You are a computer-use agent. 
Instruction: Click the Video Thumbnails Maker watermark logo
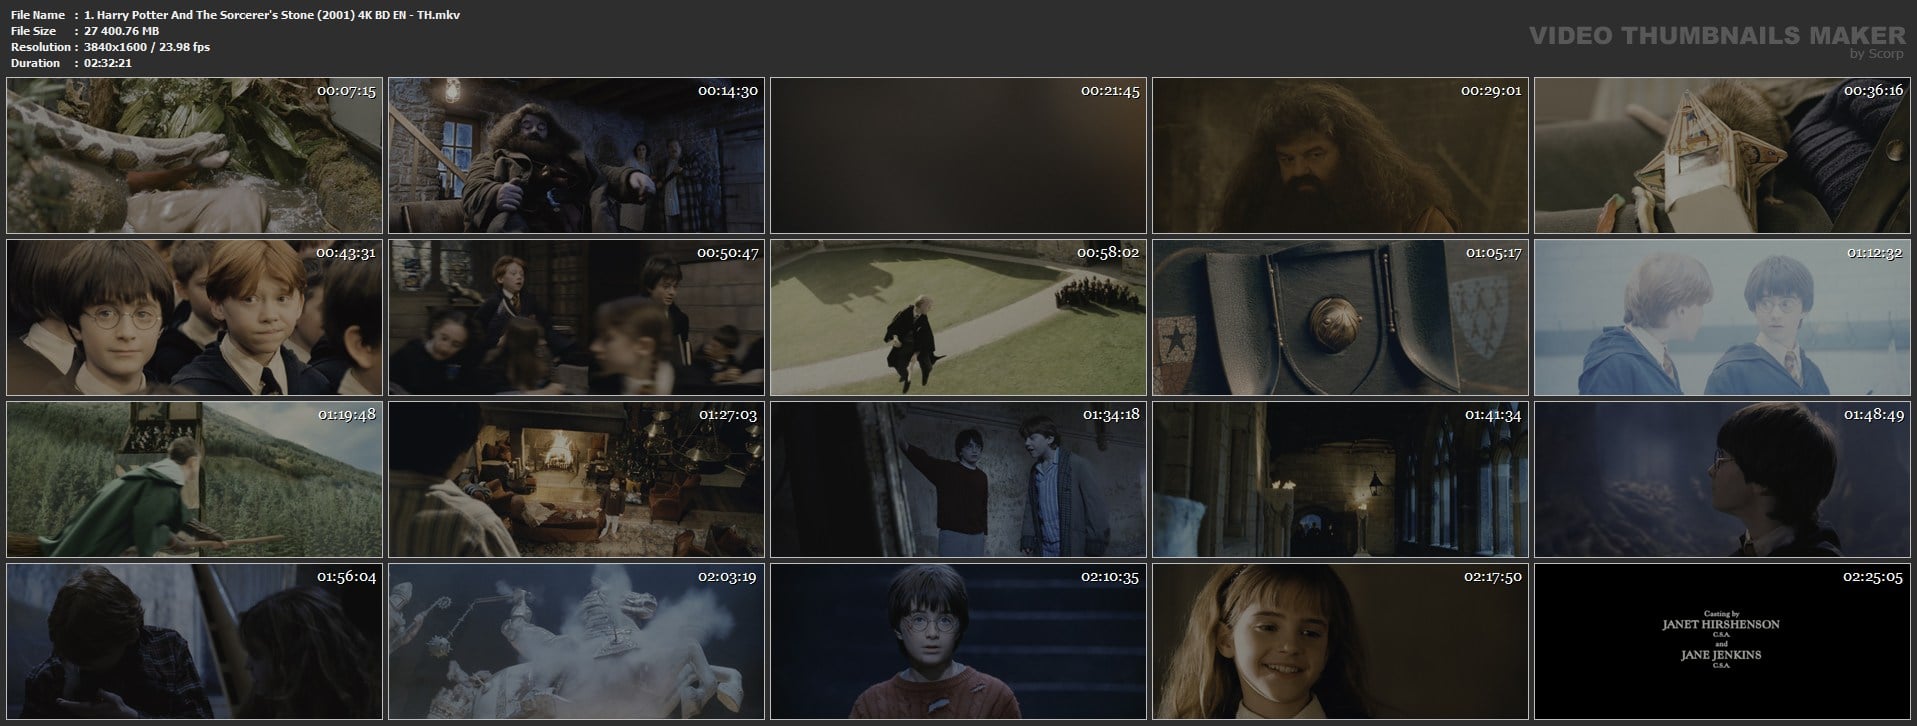(1716, 38)
